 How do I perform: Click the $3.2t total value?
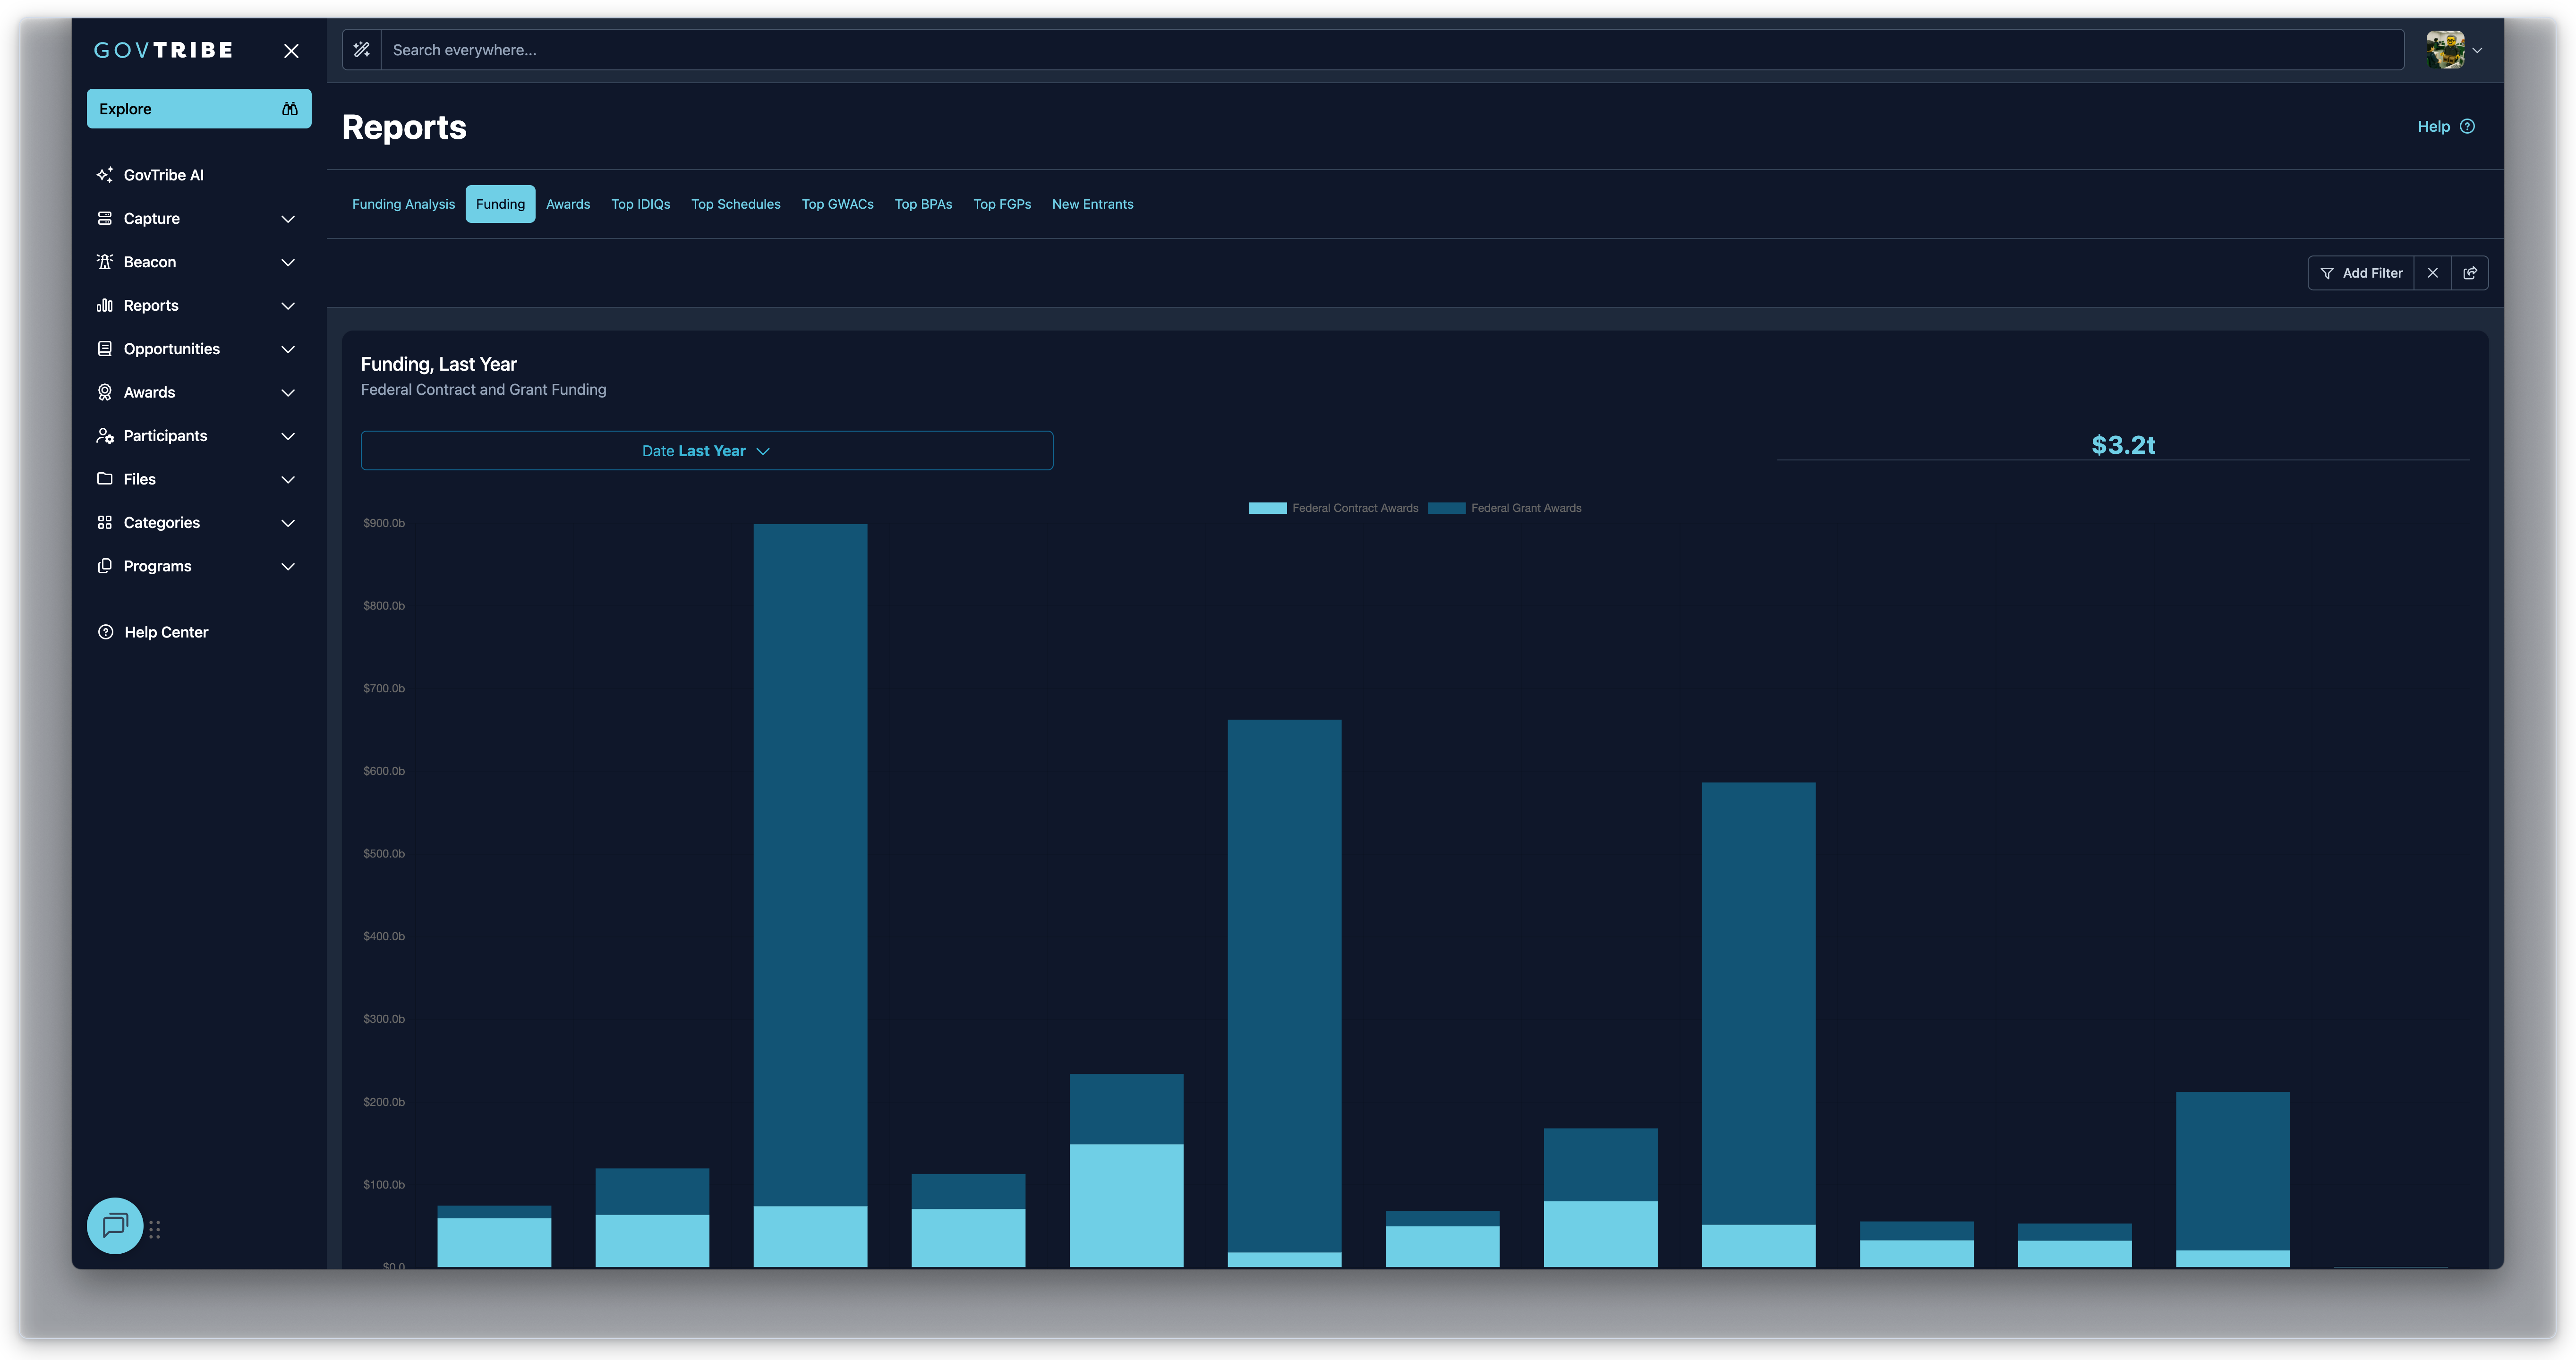point(2123,445)
